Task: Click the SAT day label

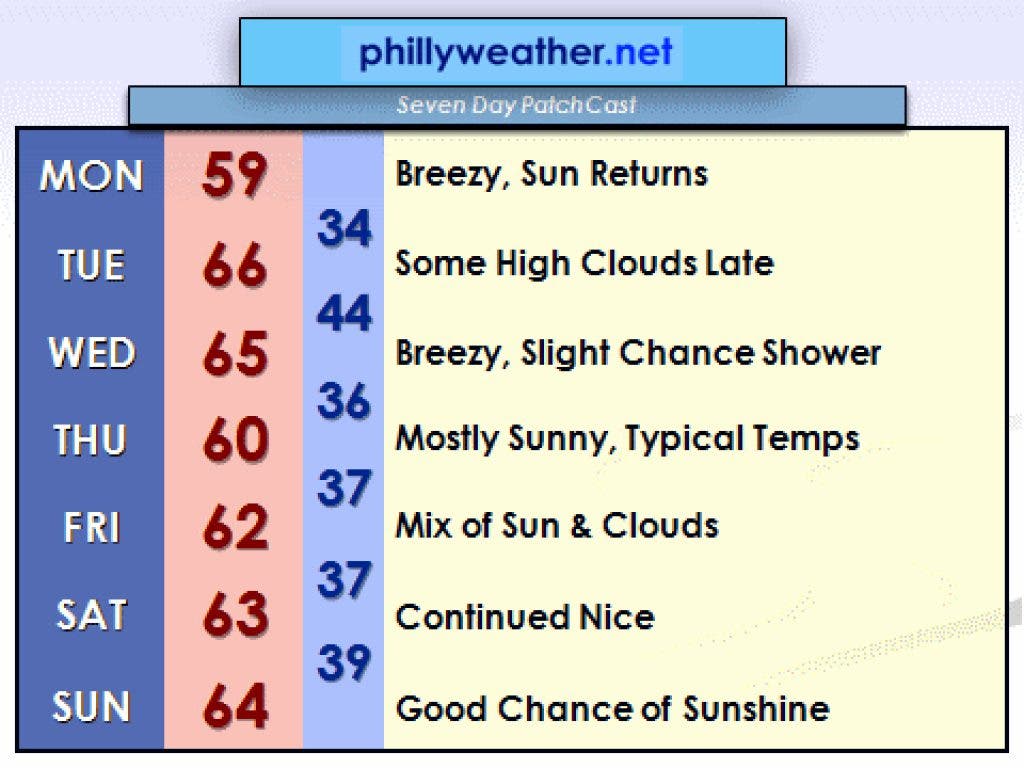Action: tap(91, 615)
